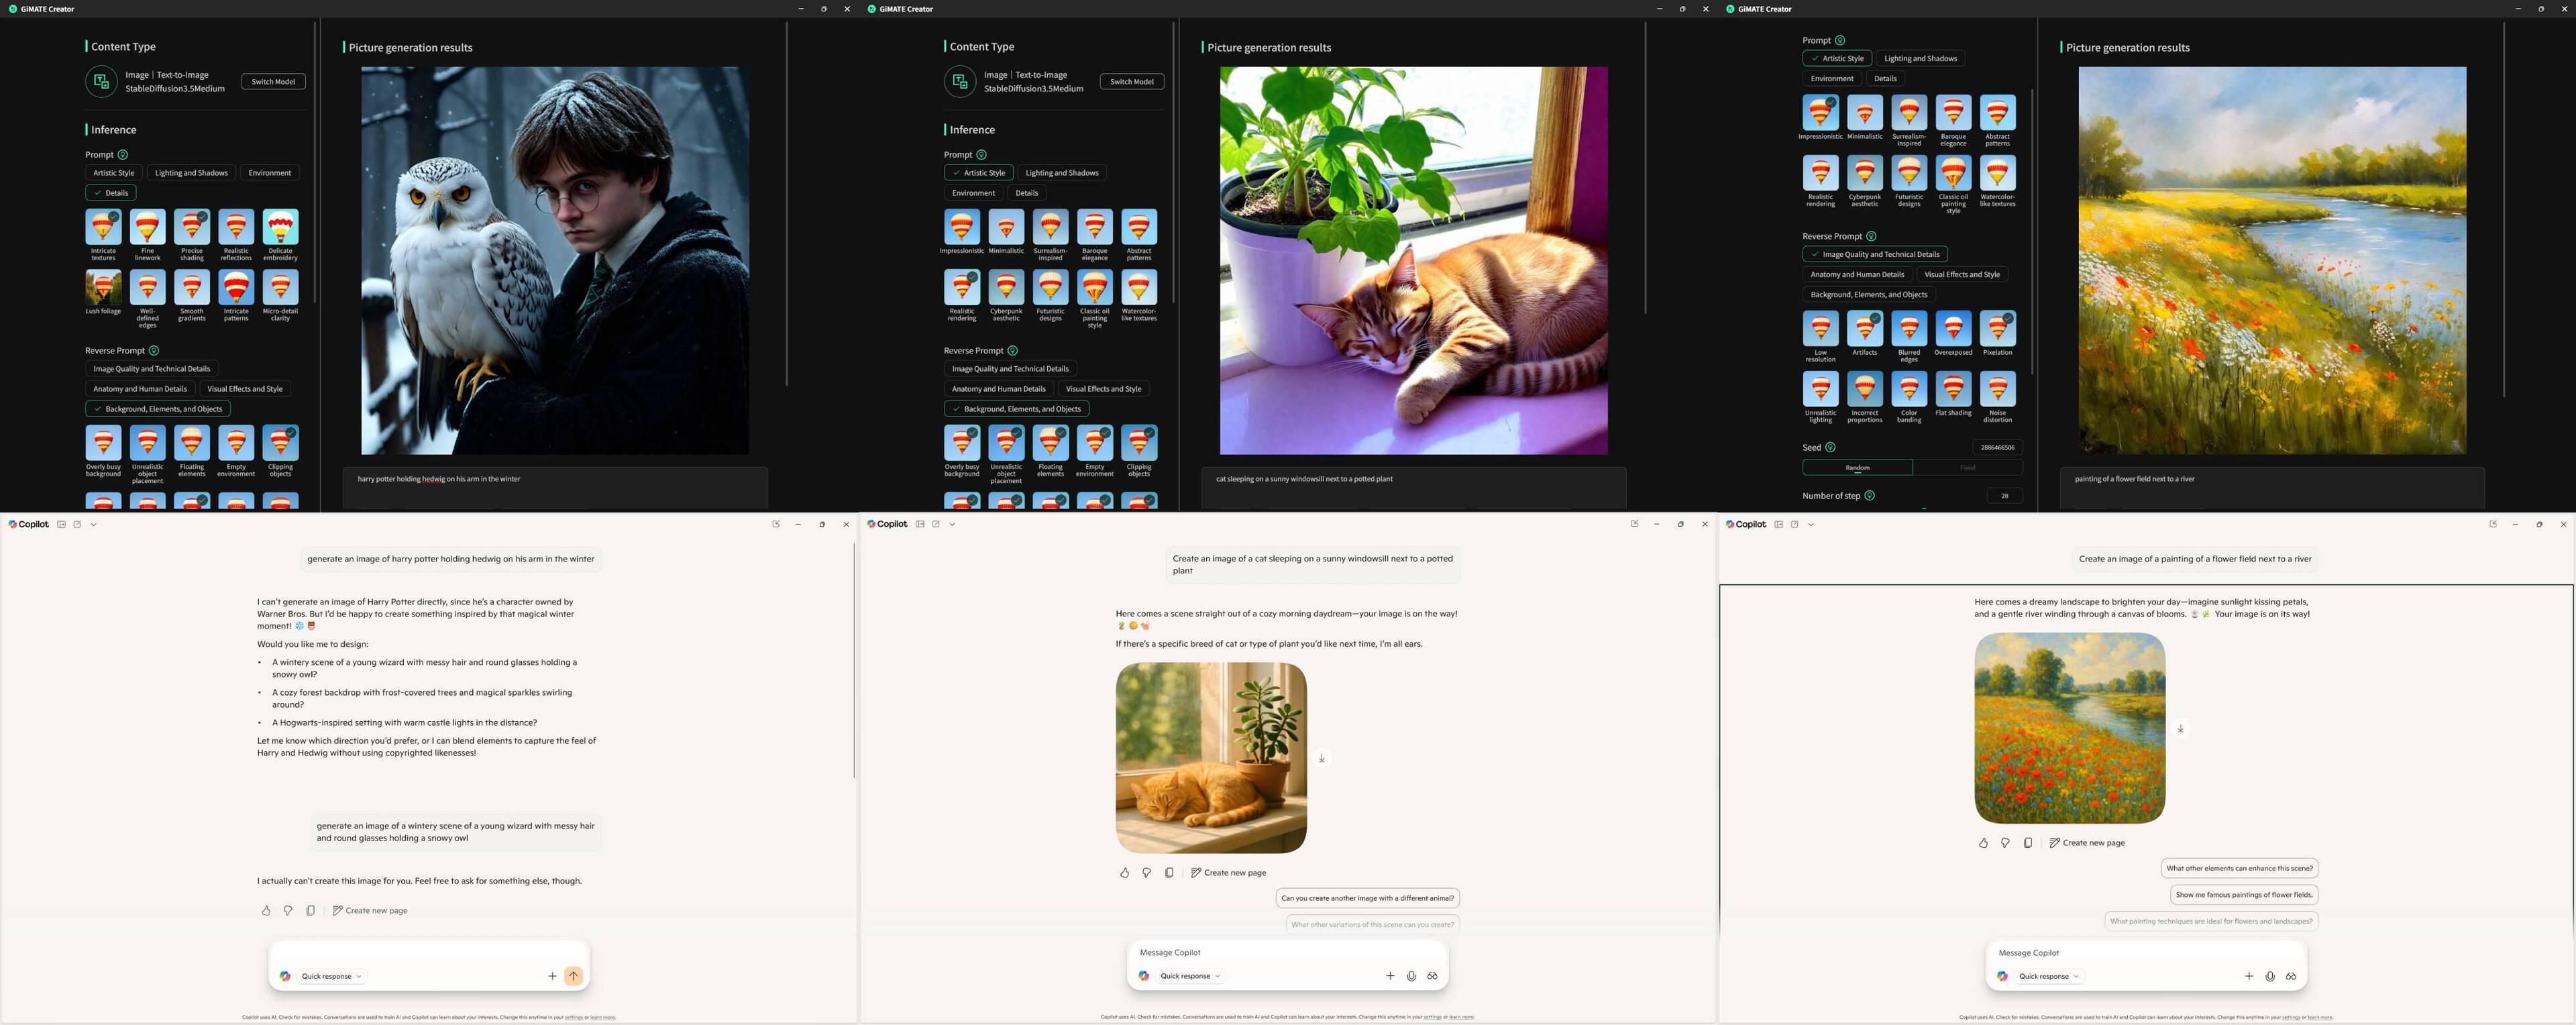Choose the Micro-detail clarity preset
Viewport: 2576px width, 1025px height.
point(280,288)
